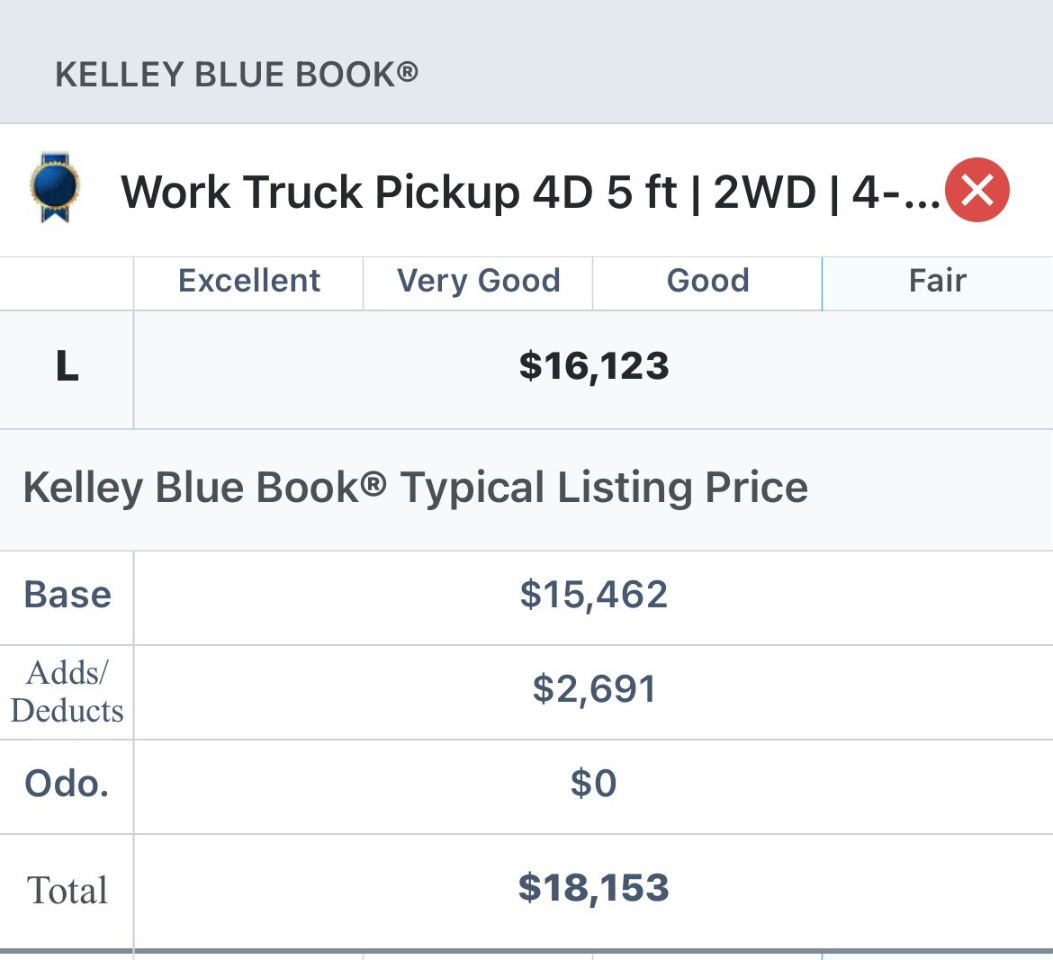Click Kelley Blue Book Typical Listing Price heading
Viewport: 1053px width, 960px height.
[415, 488]
